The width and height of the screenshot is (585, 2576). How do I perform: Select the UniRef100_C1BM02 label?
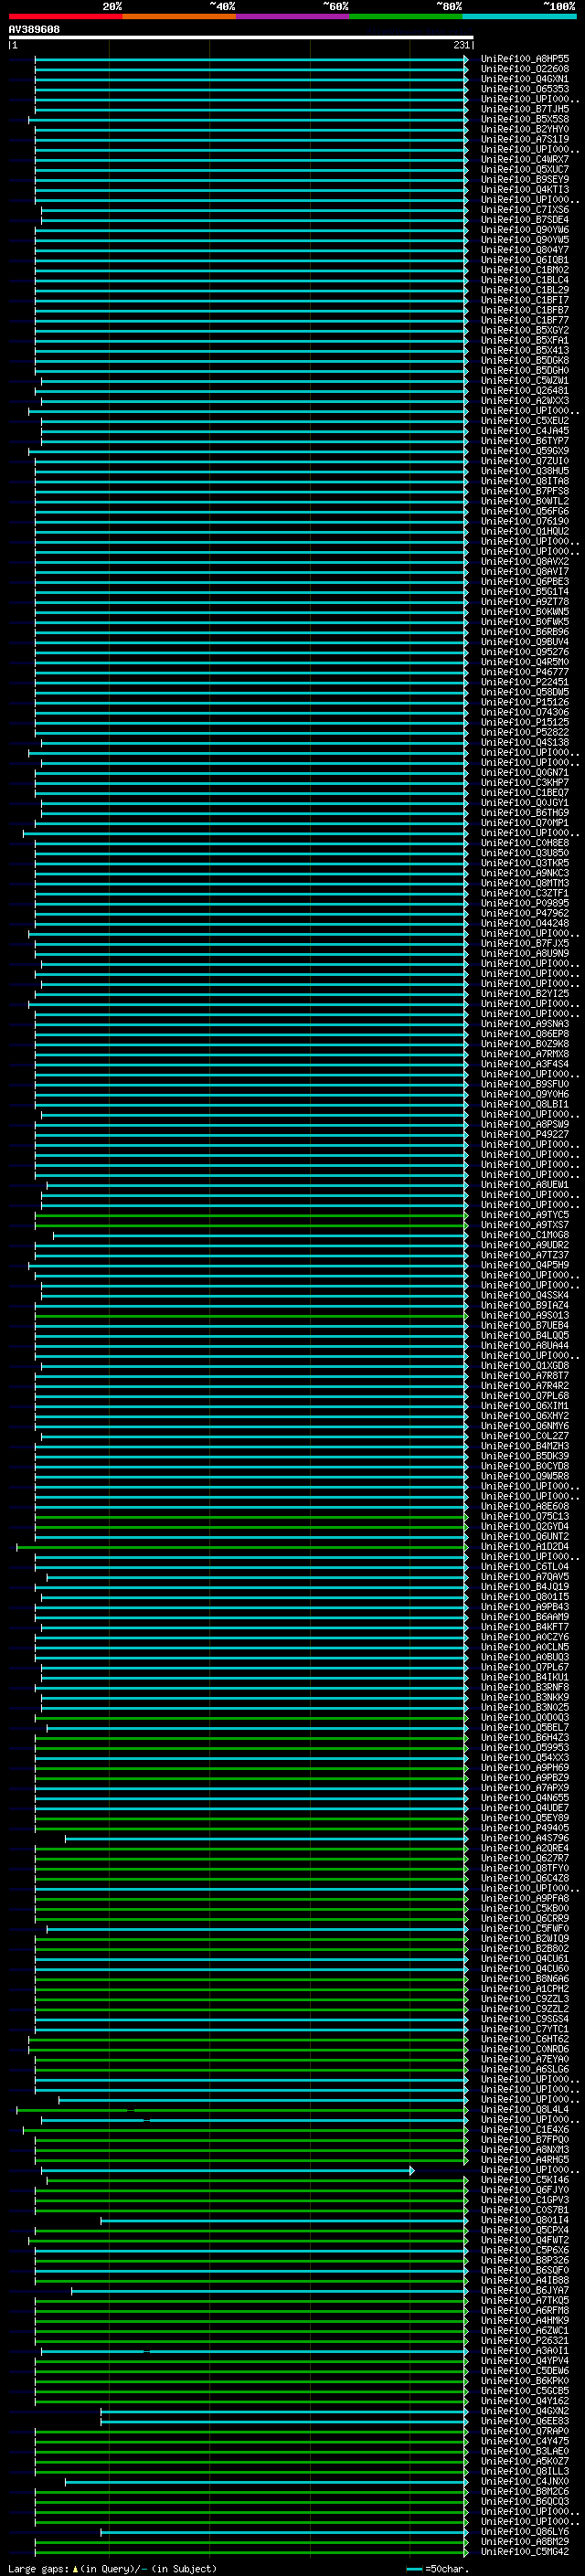tap(525, 270)
